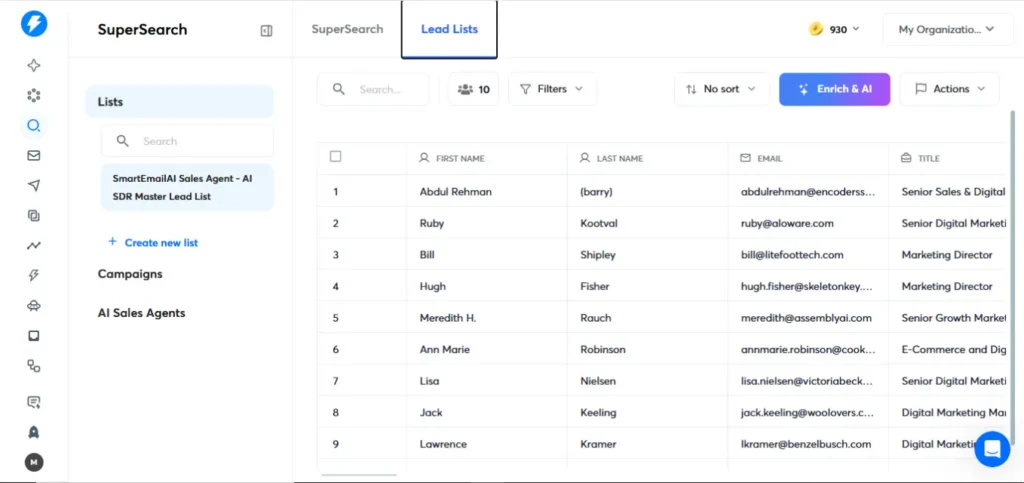The image size is (1024, 483).
Task: Click the ruby@aloware.com email cell
Action: click(x=808, y=223)
